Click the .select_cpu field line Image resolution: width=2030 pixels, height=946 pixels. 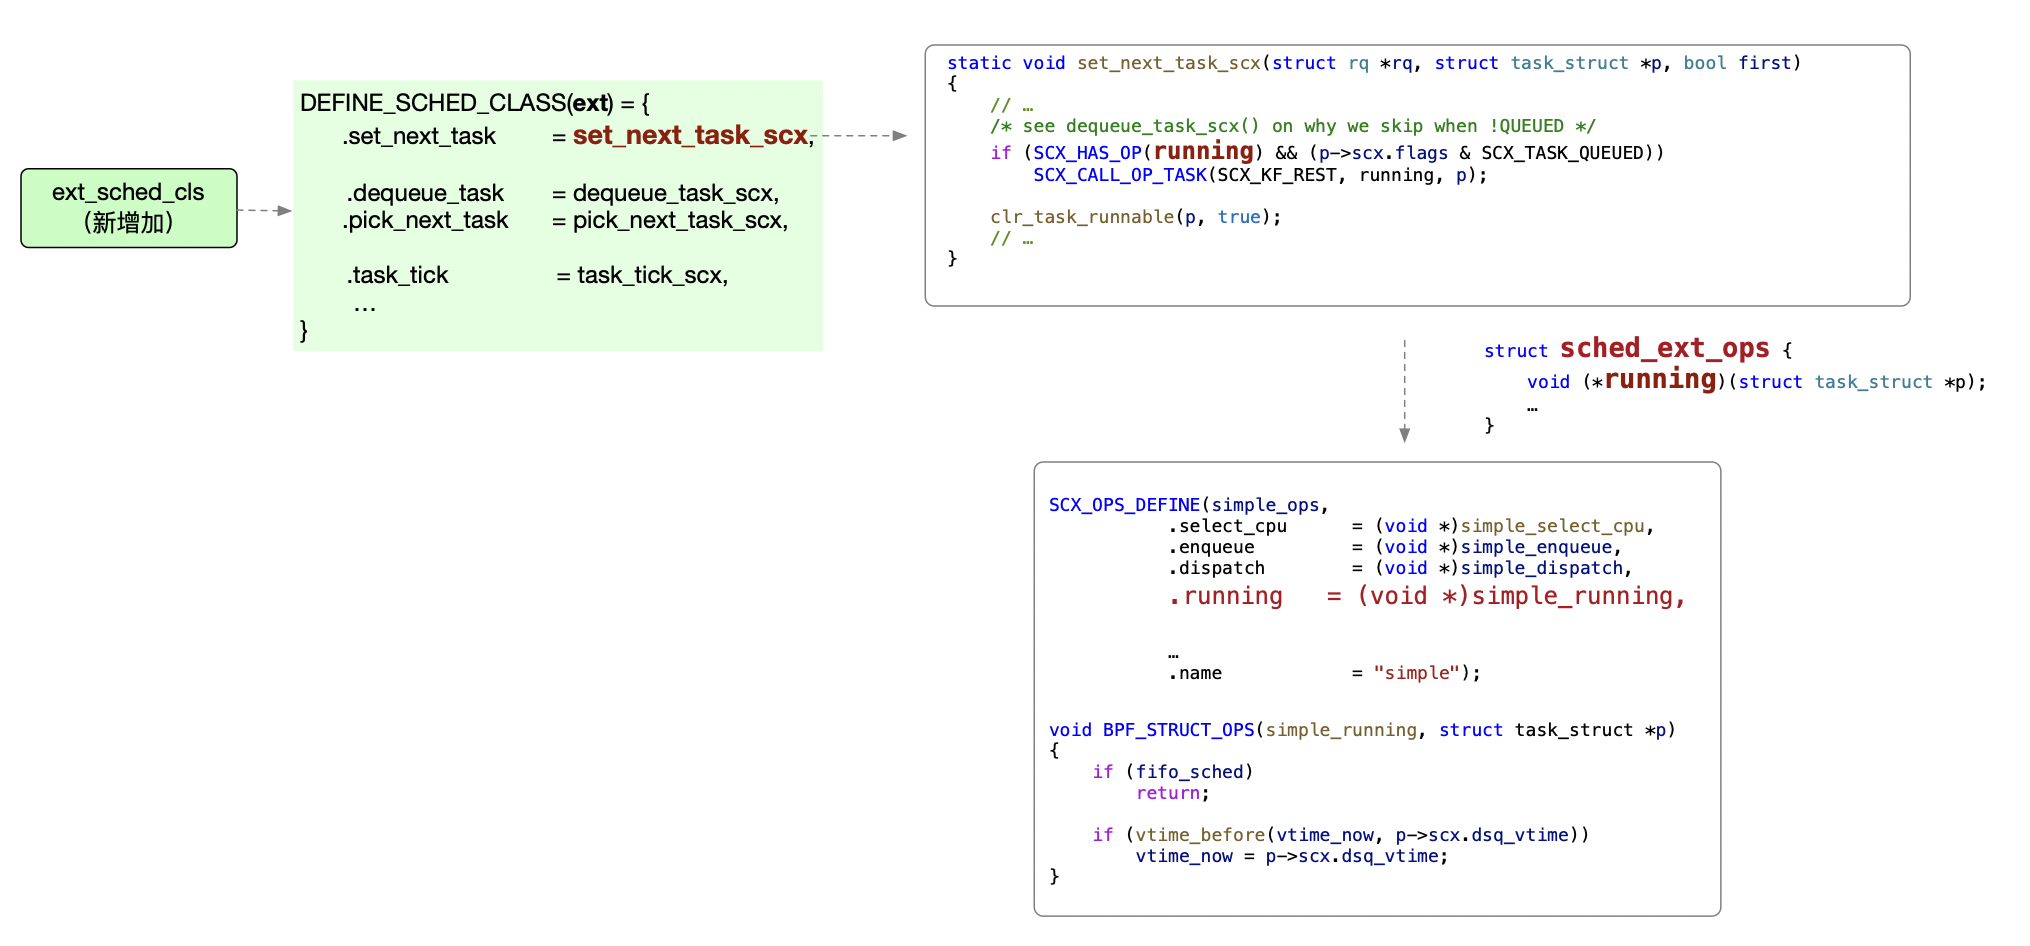1411,526
